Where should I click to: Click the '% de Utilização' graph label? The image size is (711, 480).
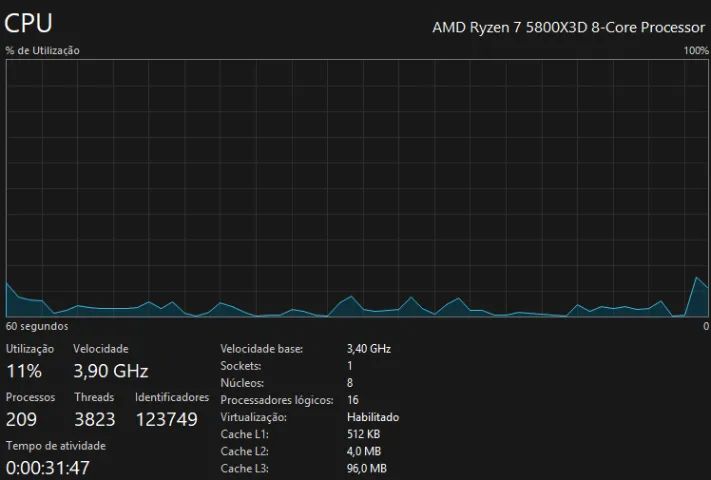tap(43, 50)
